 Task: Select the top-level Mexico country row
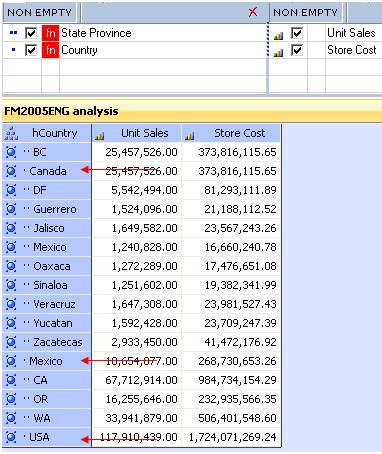(46, 361)
